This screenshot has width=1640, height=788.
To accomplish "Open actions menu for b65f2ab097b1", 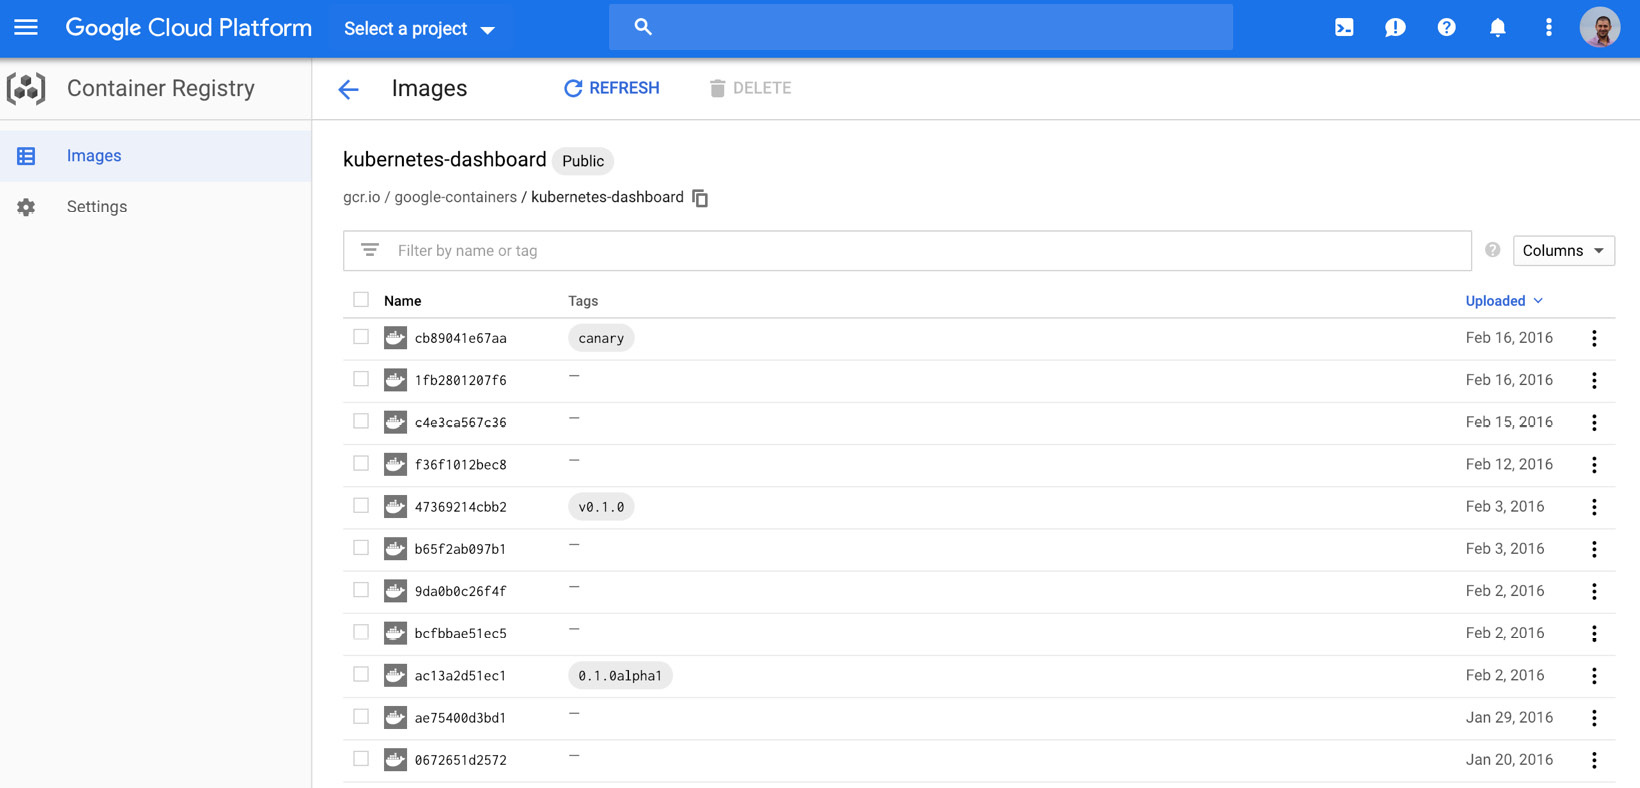I will click(x=1594, y=549).
